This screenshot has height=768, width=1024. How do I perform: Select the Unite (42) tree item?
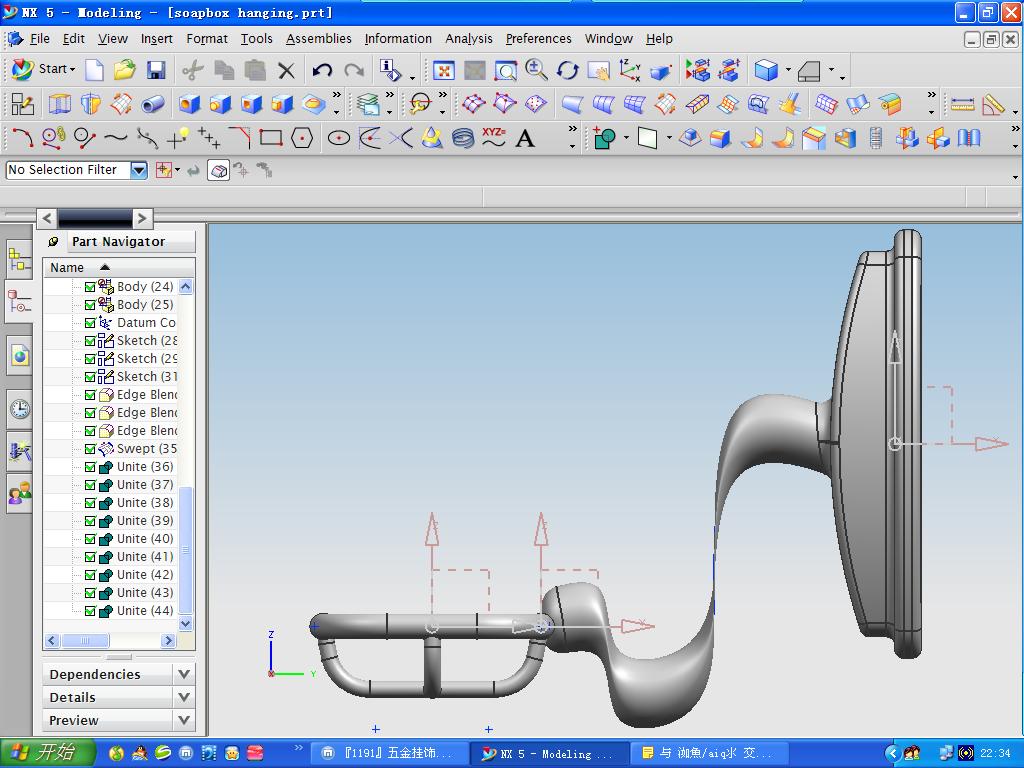[x=145, y=575]
